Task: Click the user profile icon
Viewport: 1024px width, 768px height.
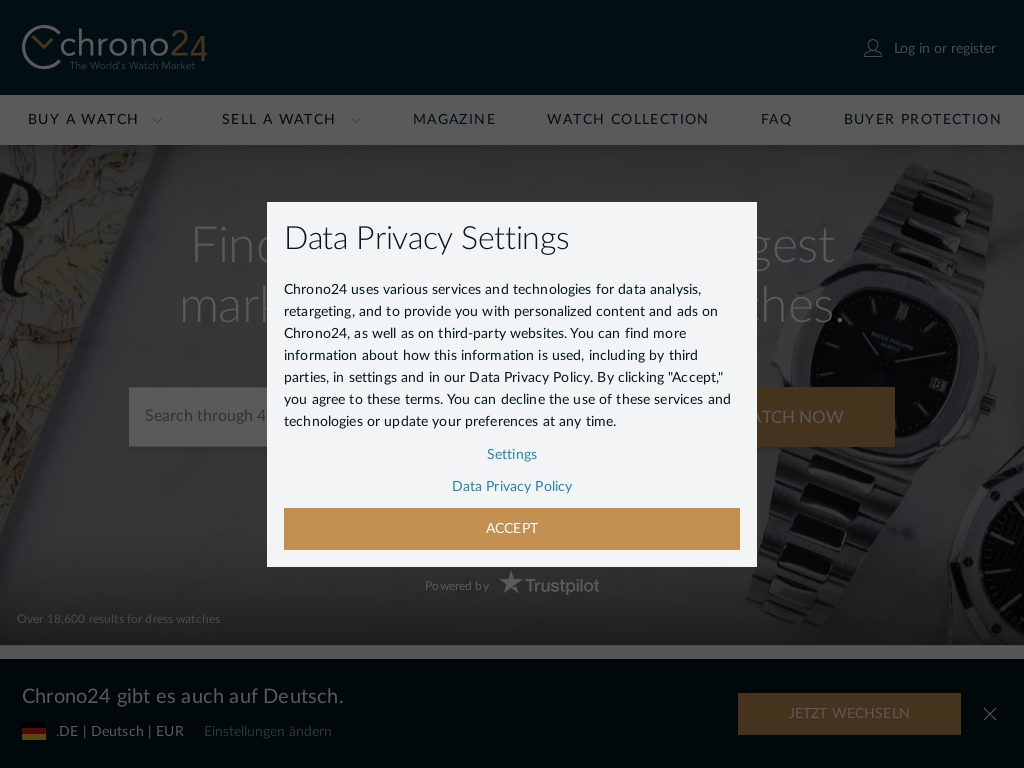Action: pos(873,48)
